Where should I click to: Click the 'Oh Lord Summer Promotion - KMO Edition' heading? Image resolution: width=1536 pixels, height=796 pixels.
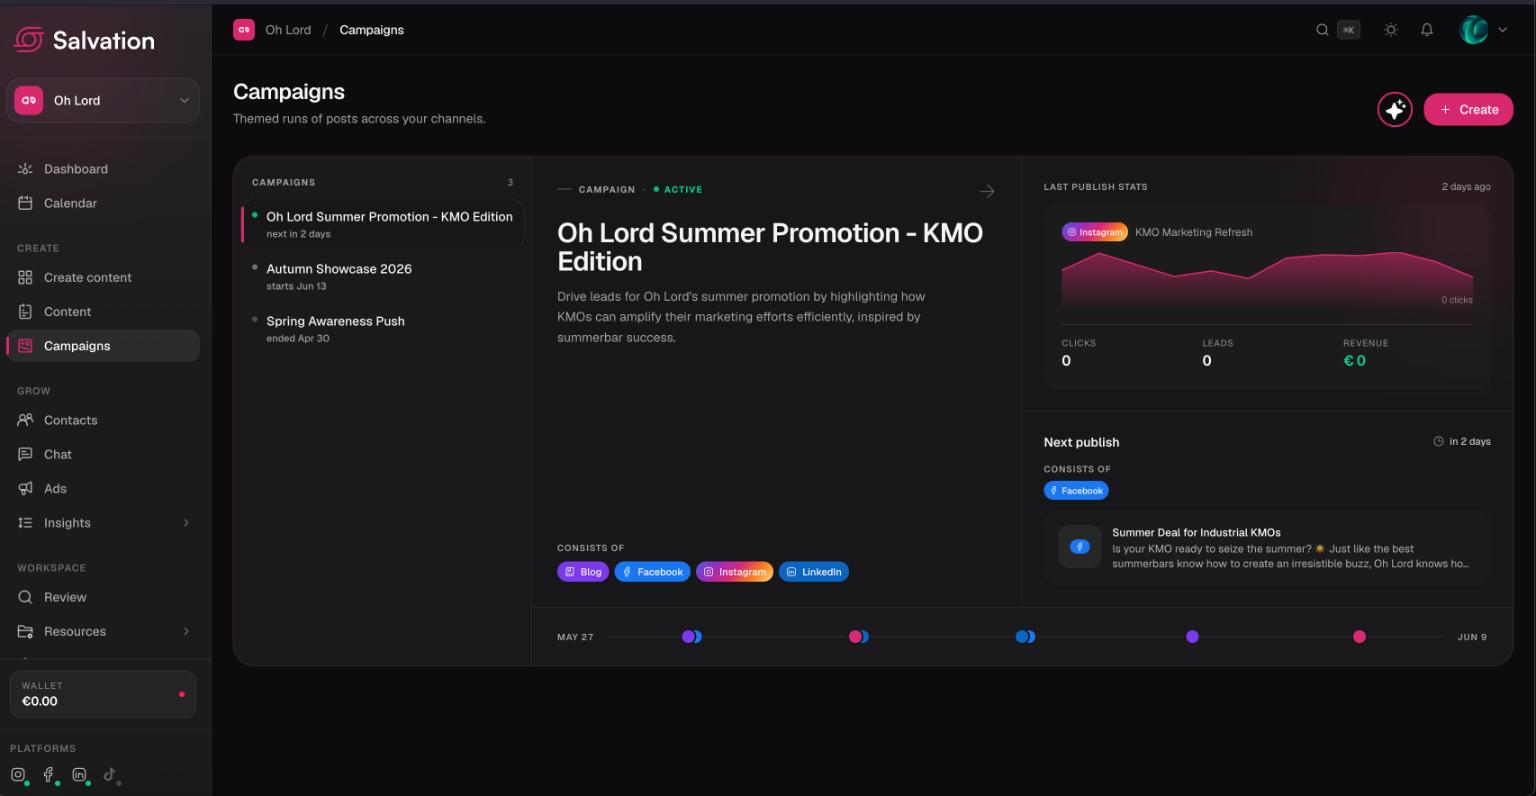point(770,247)
